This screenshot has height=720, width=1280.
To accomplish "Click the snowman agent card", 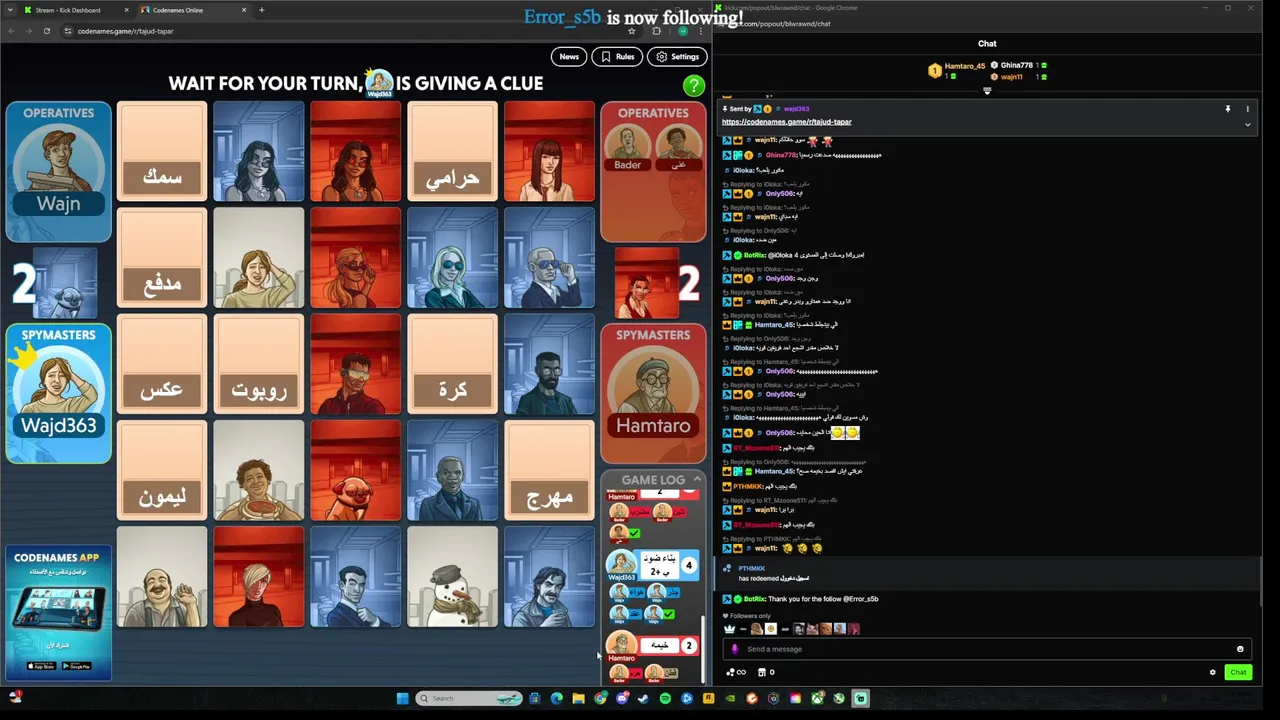I will [x=452, y=577].
